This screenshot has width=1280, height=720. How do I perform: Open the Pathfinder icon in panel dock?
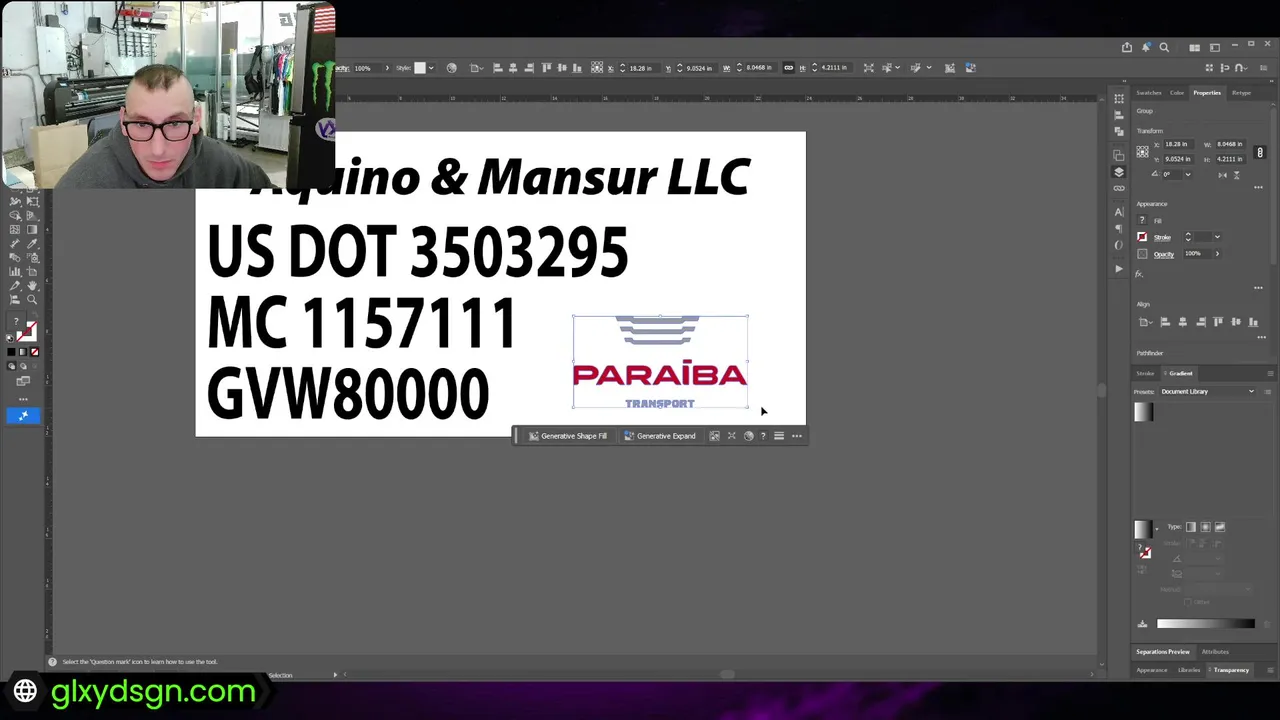tap(1119, 132)
